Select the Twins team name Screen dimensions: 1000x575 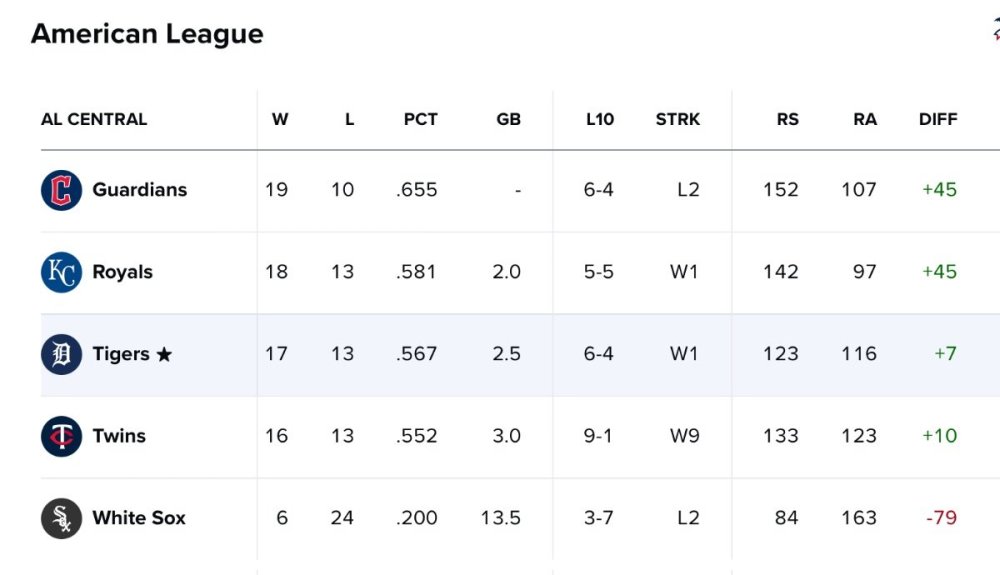click(x=118, y=436)
